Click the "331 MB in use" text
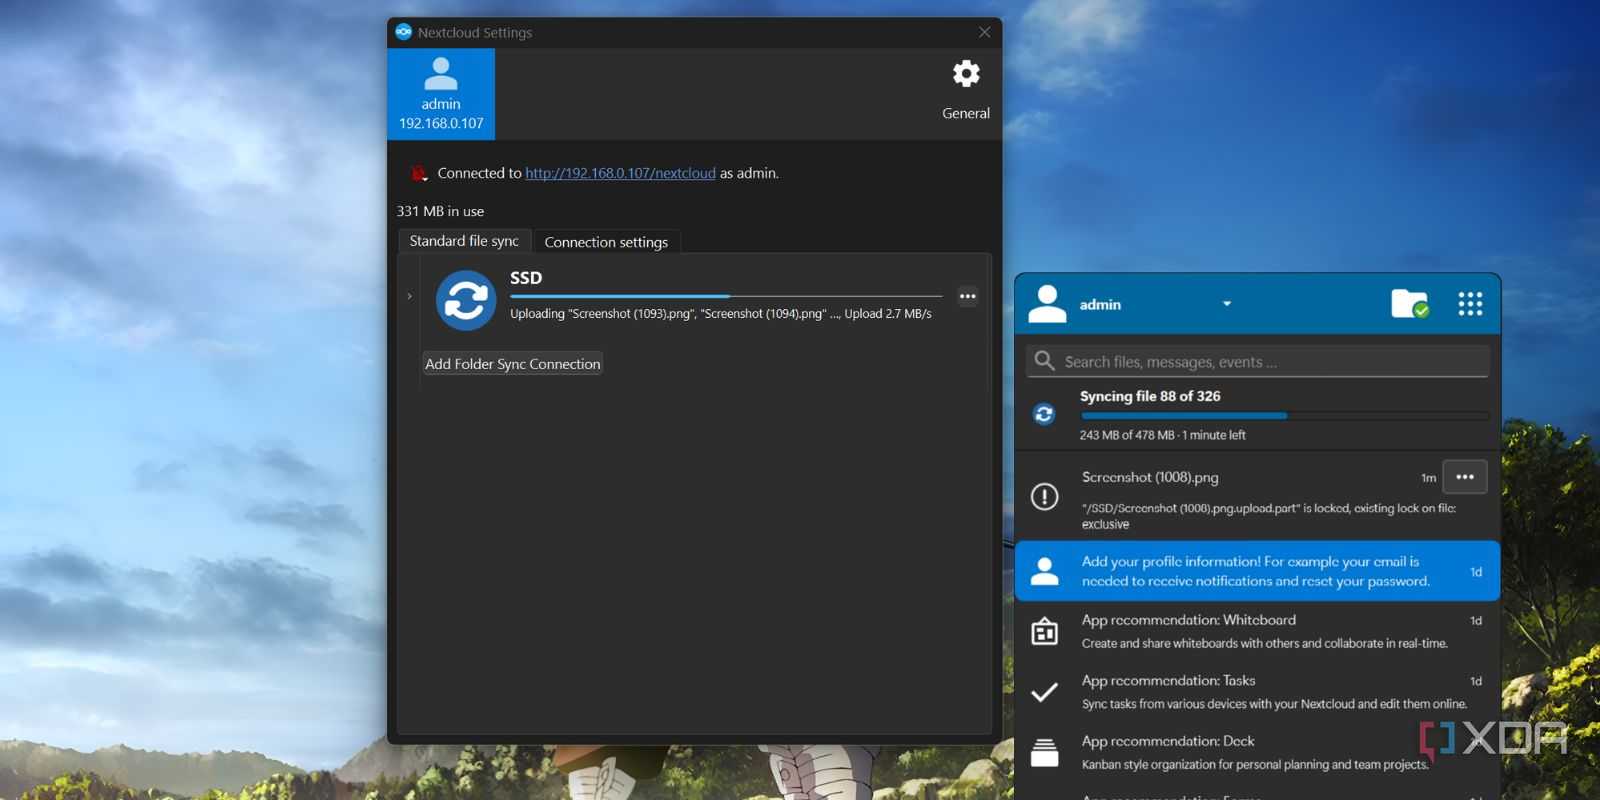 point(440,211)
